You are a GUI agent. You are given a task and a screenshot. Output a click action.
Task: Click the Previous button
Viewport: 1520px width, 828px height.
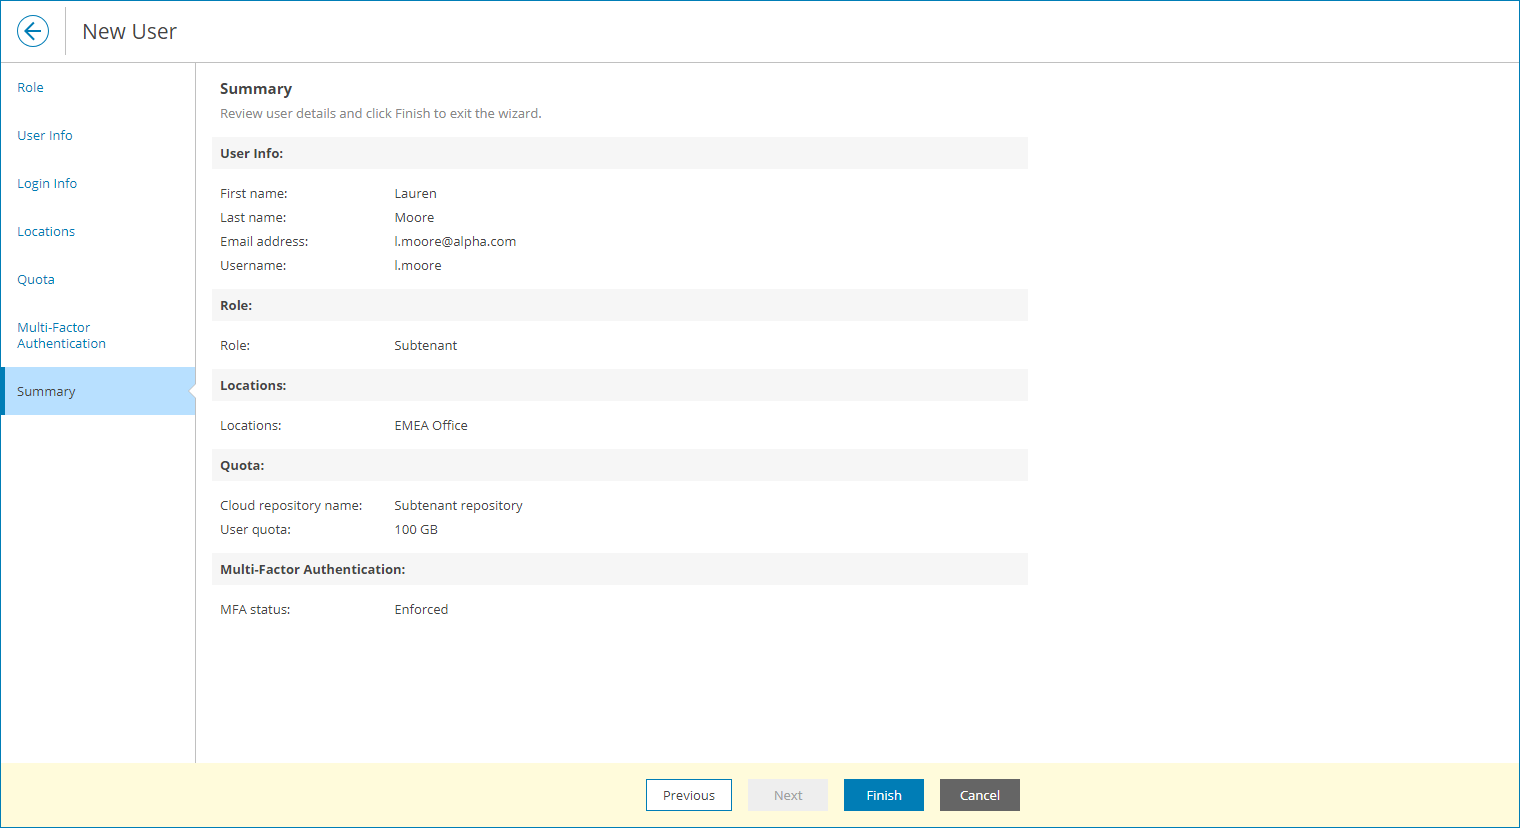click(x=689, y=795)
